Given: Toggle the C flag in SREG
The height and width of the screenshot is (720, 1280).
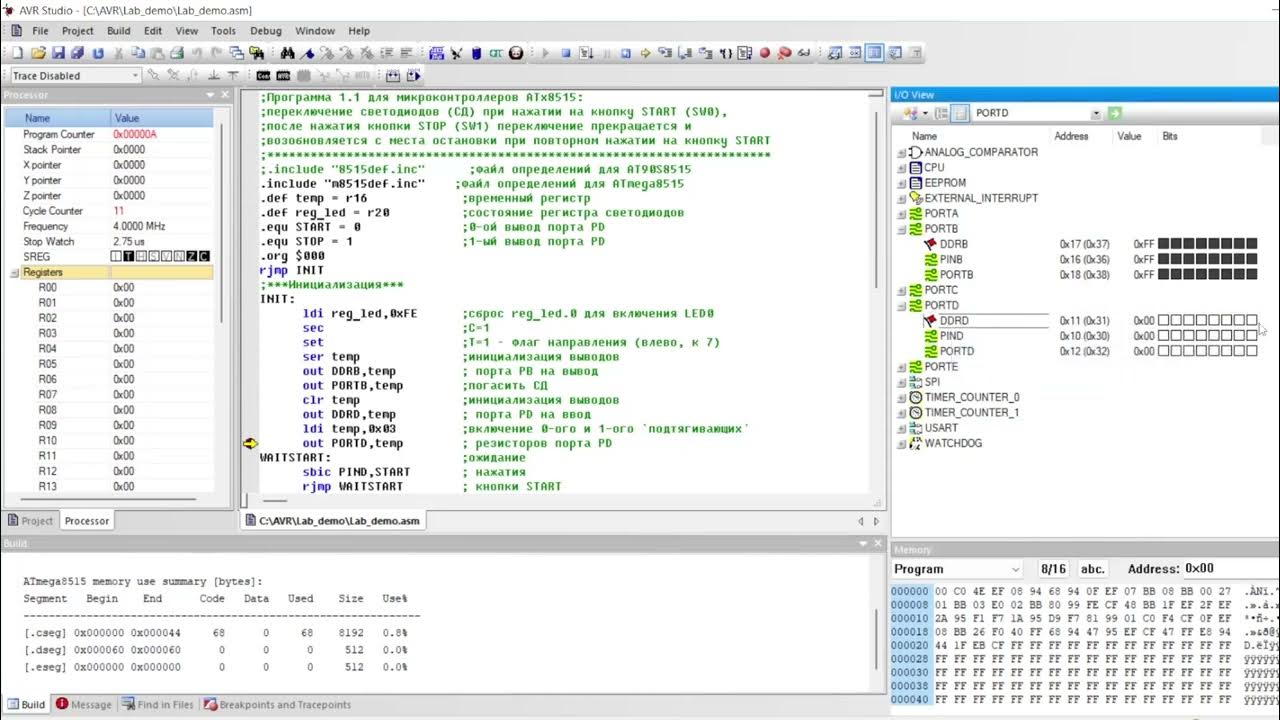Looking at the screenshot, I should click(x=204, y=257).
